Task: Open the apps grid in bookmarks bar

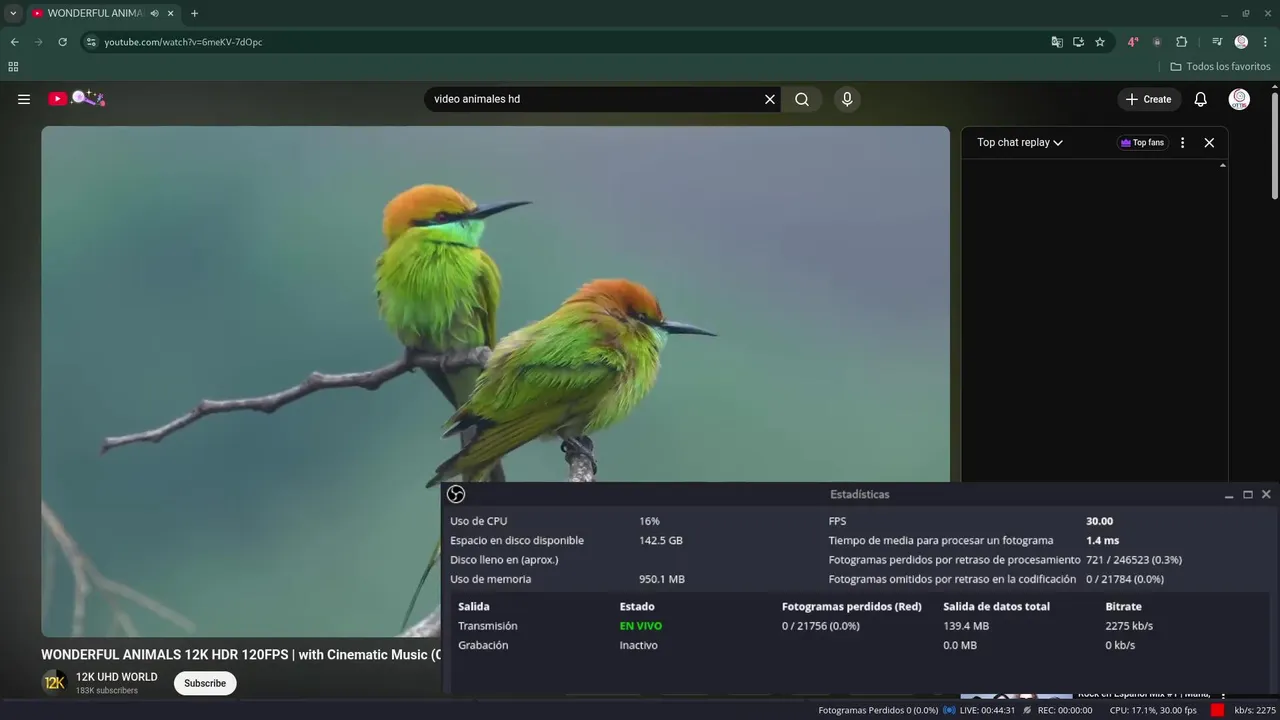Action: [x=13, y=67]
